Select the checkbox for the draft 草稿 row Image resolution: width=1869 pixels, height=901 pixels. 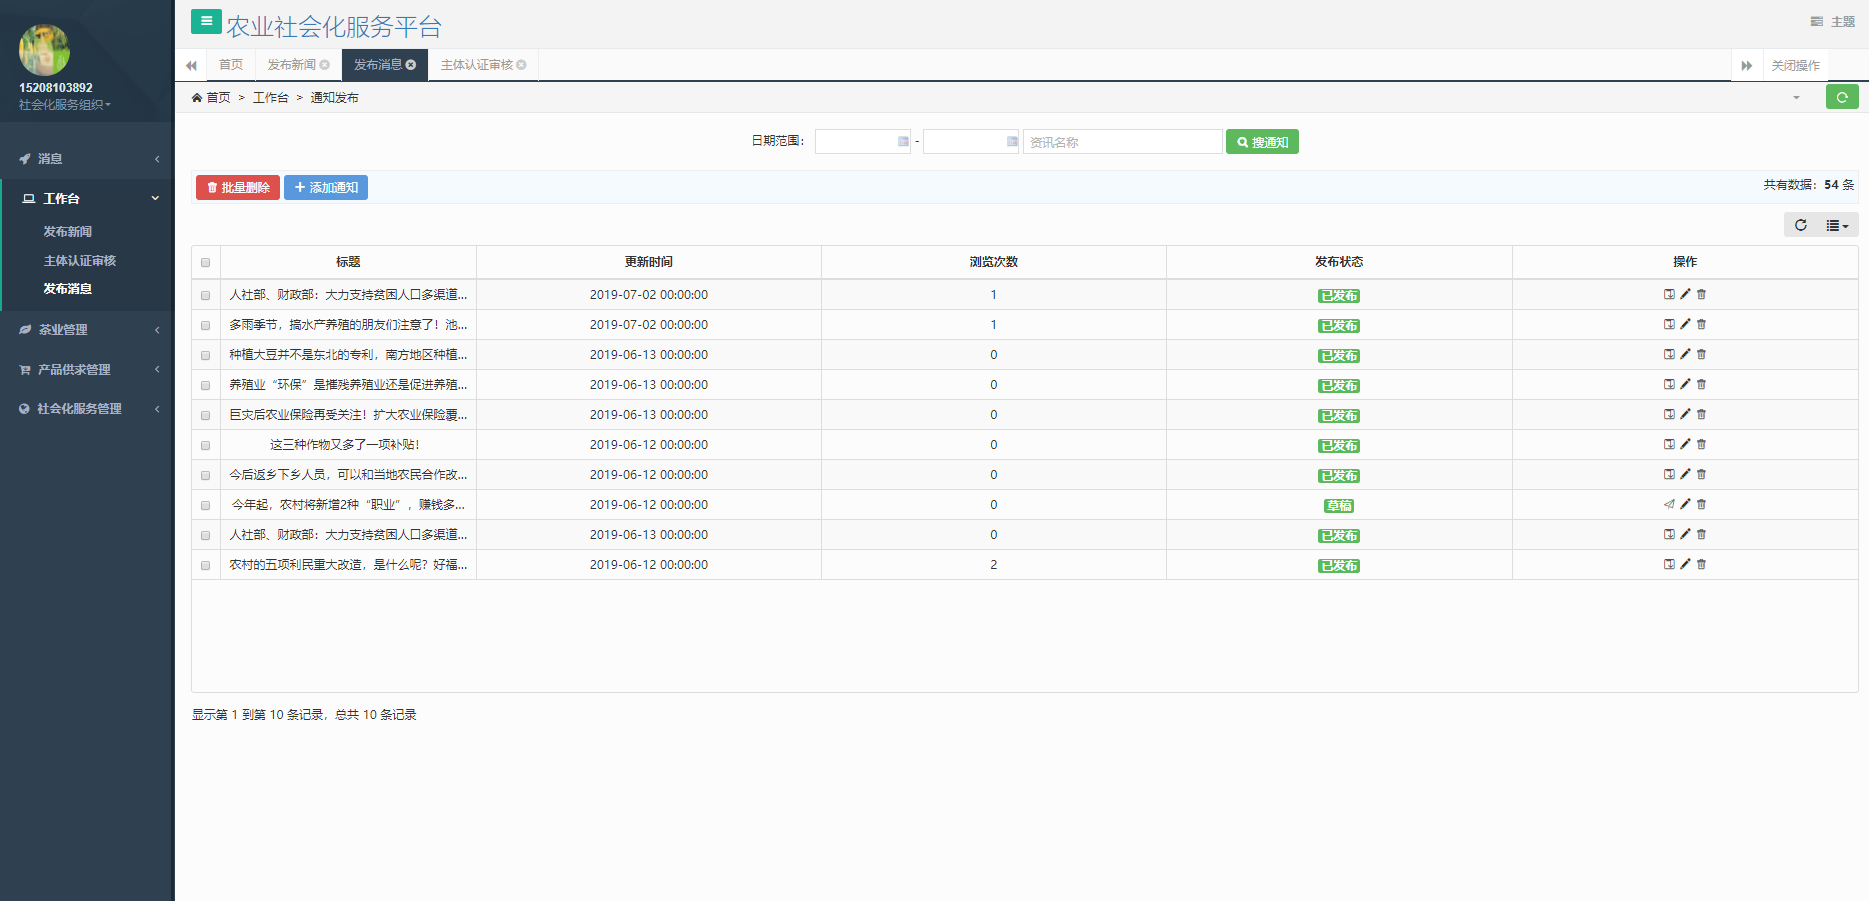(x=206, y=505)
